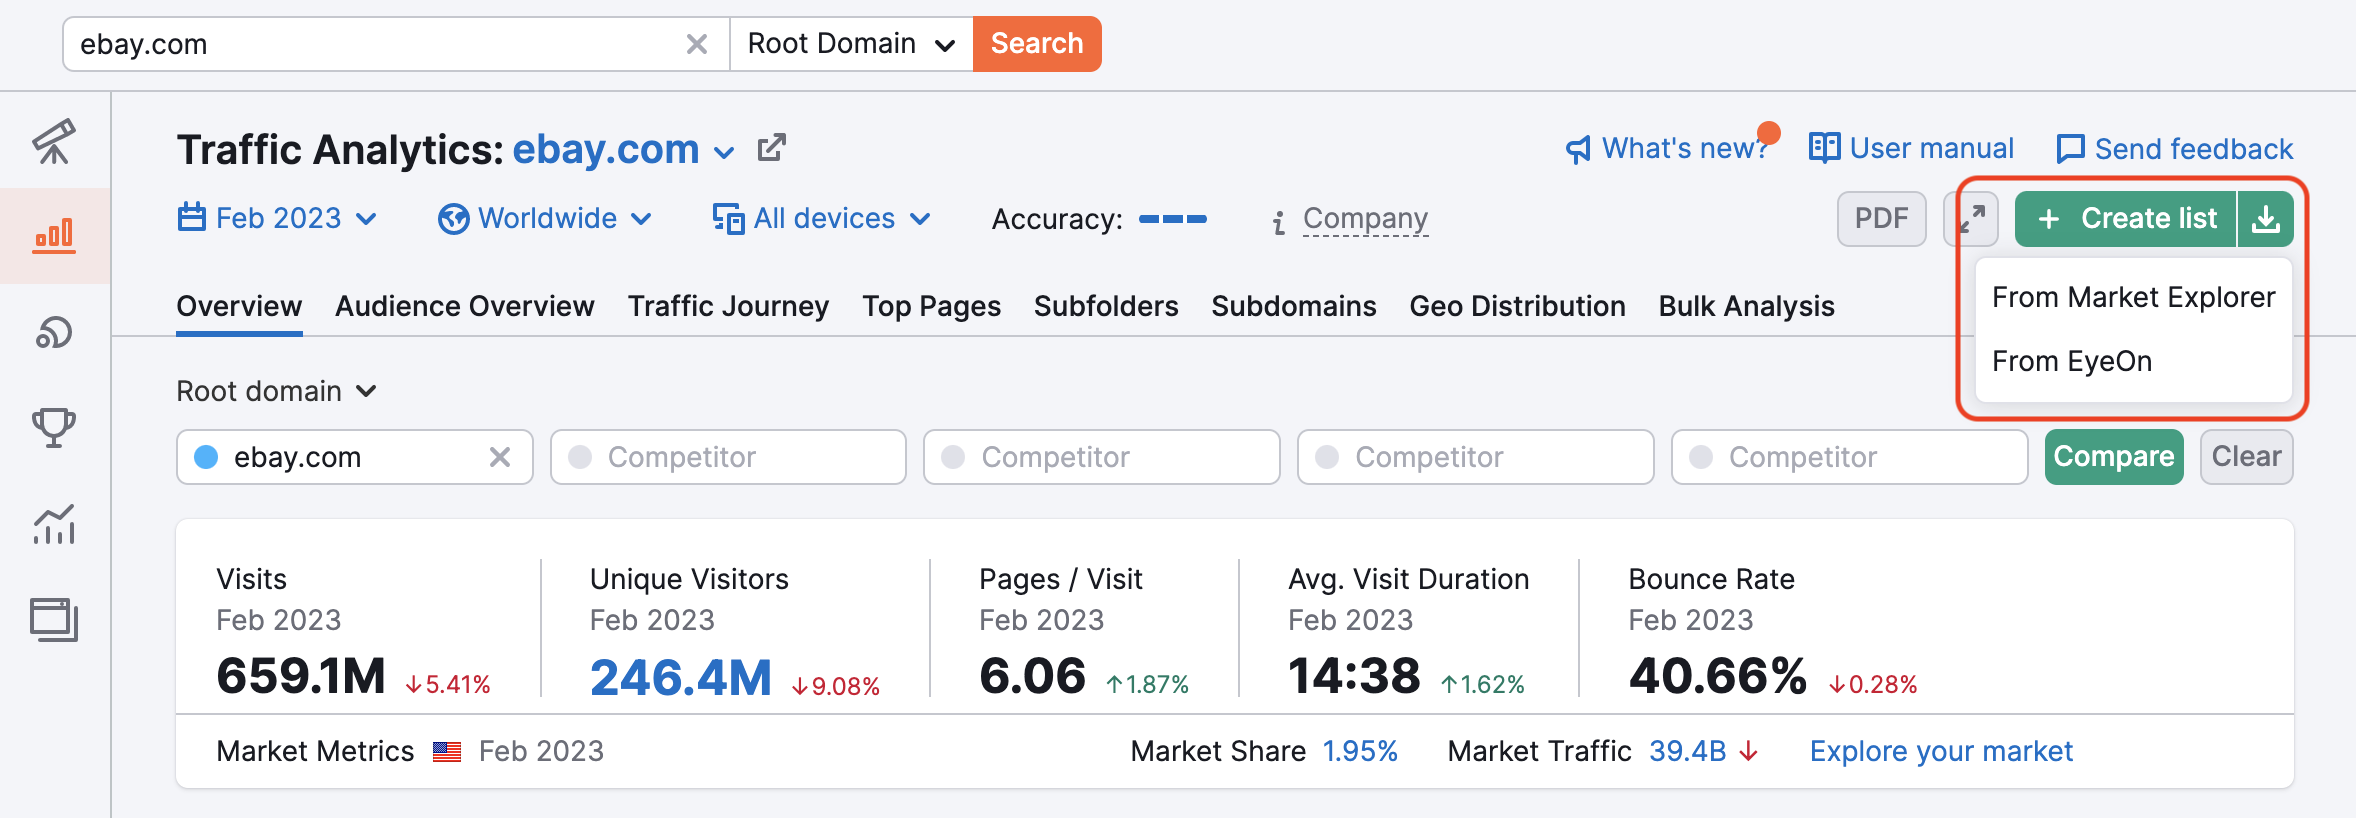This screenshot has height=818, width=2356.
Task: Click the green Compare button
Action: click(x=2114, y=457)
